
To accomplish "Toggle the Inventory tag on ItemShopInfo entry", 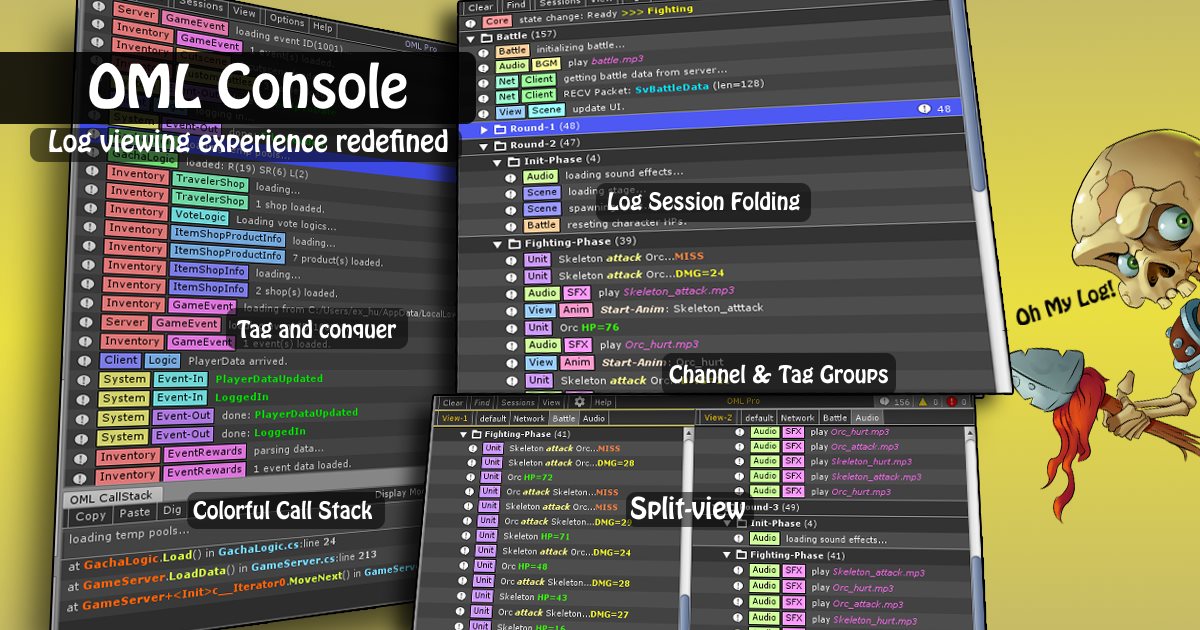I will [134, 266].
